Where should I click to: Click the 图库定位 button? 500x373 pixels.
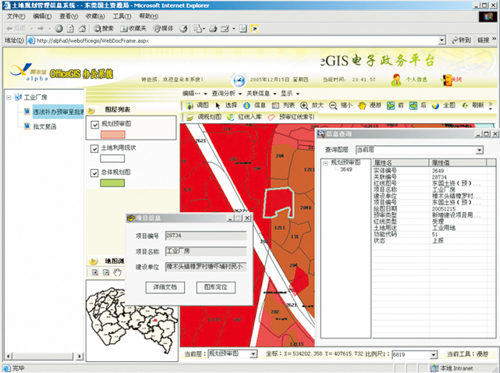(216, 287)
